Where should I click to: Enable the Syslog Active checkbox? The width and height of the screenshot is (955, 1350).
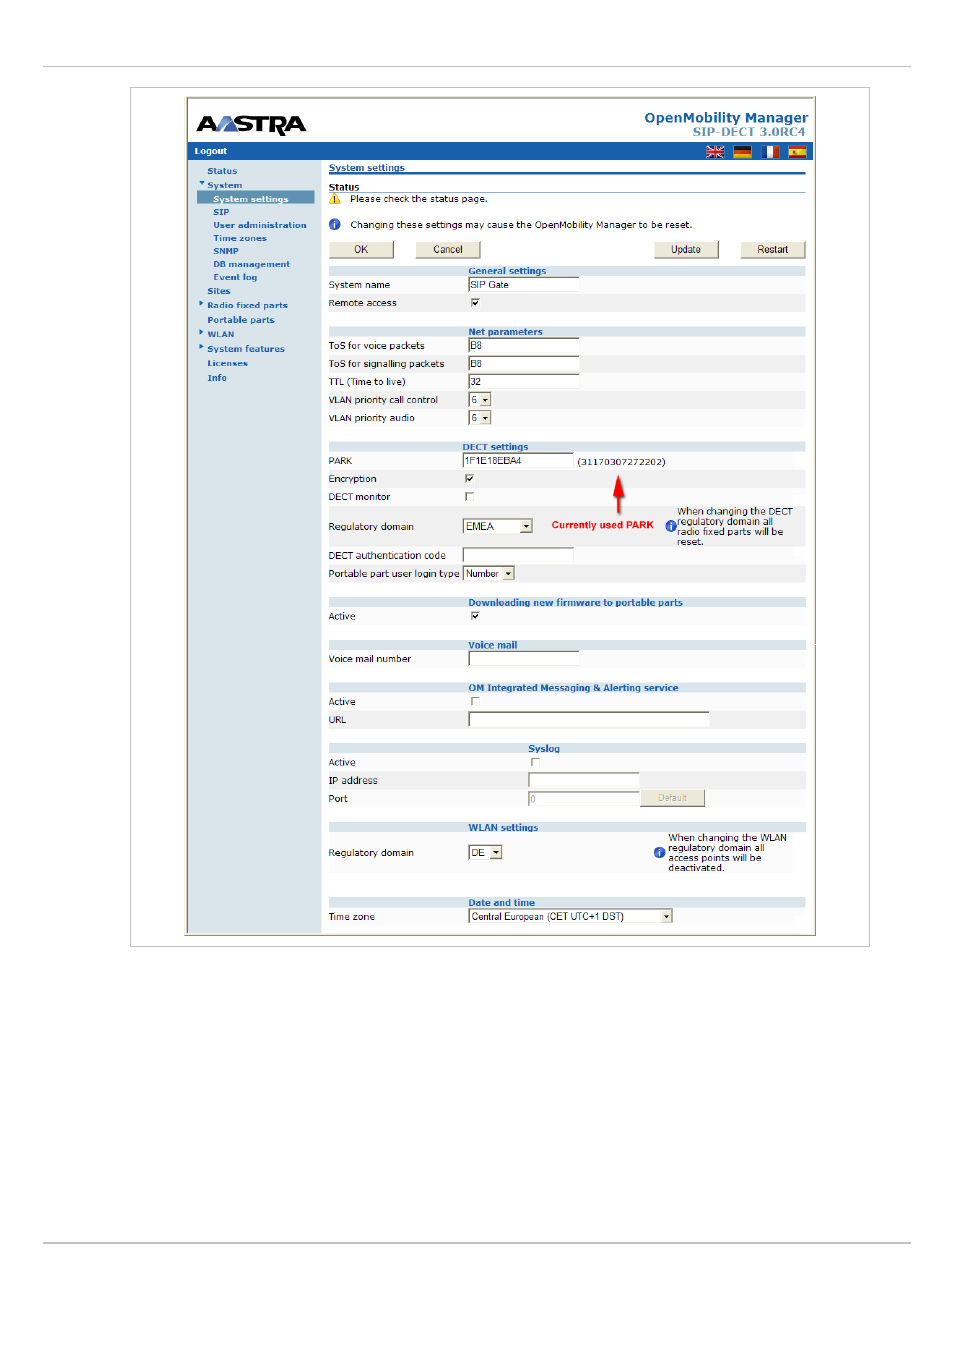point(535,762)
